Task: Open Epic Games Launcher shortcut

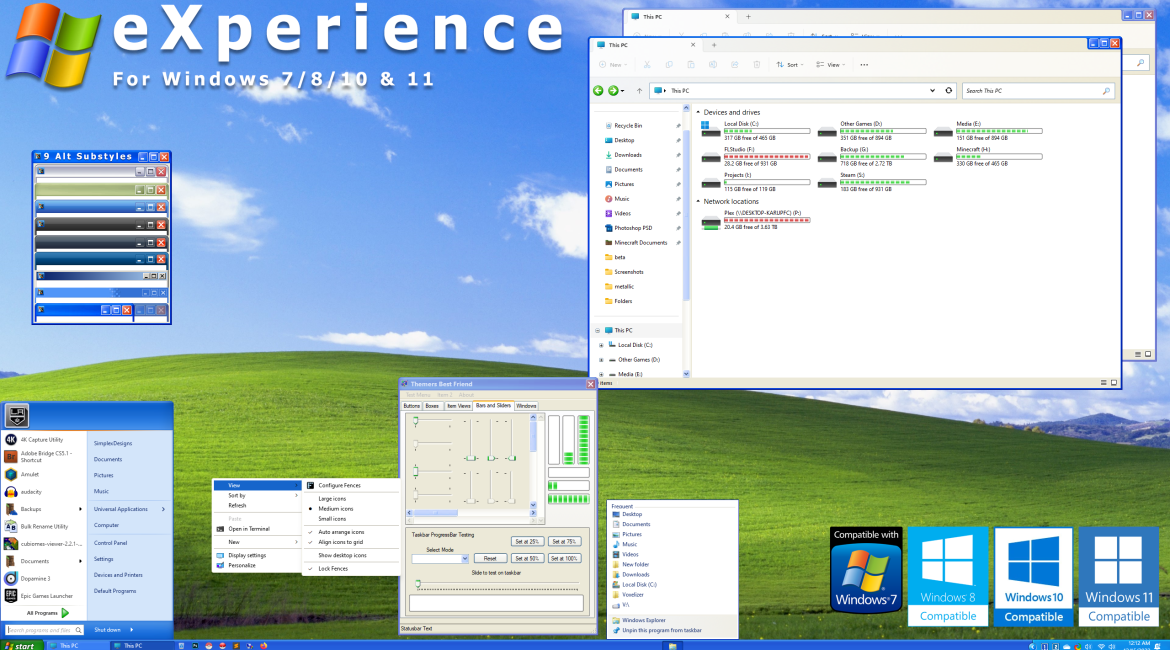Action: [40, 595]
